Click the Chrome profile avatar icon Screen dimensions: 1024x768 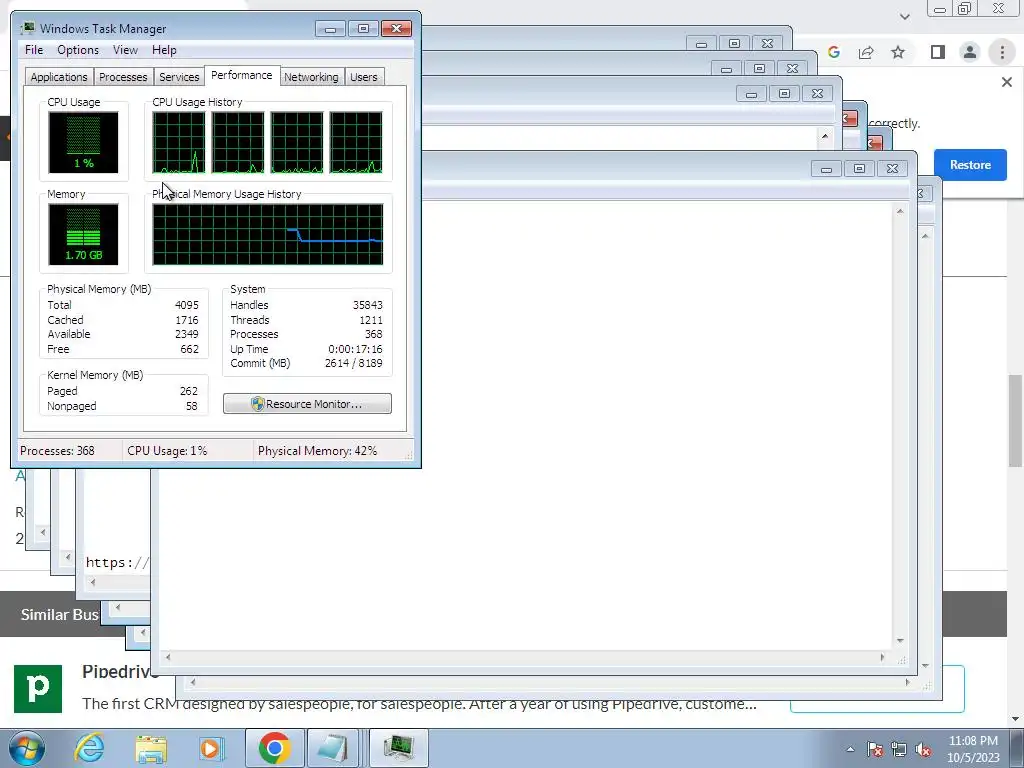(970, 52)
